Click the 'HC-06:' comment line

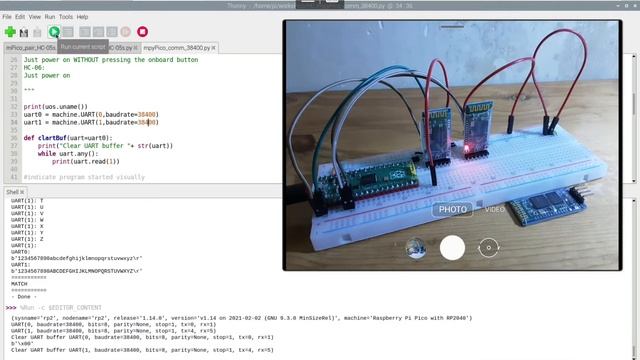pos(34,67)
